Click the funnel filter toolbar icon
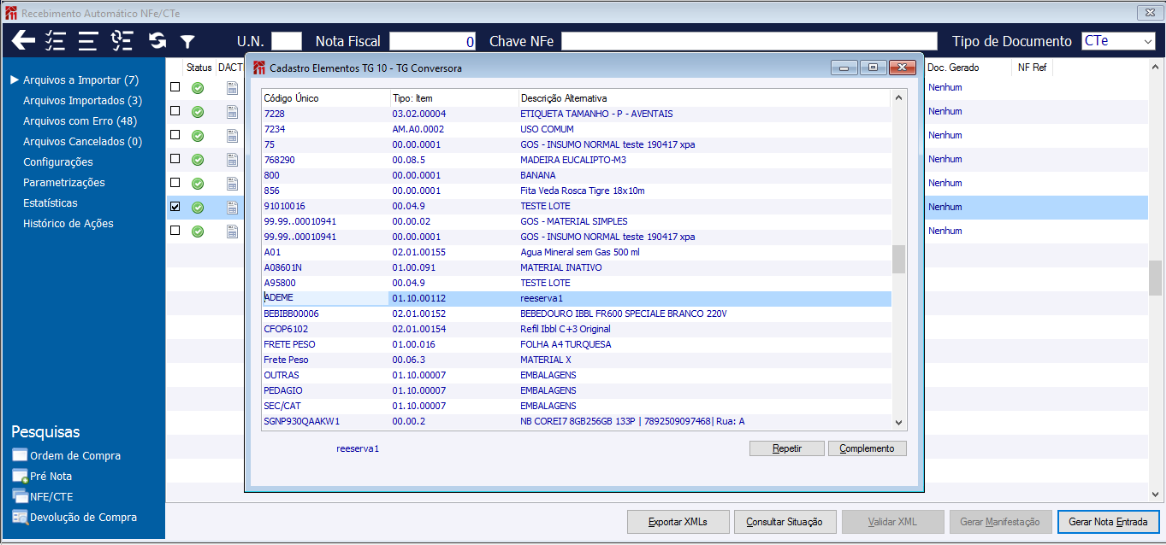The image size is (1166, 545). coord(187,41)
